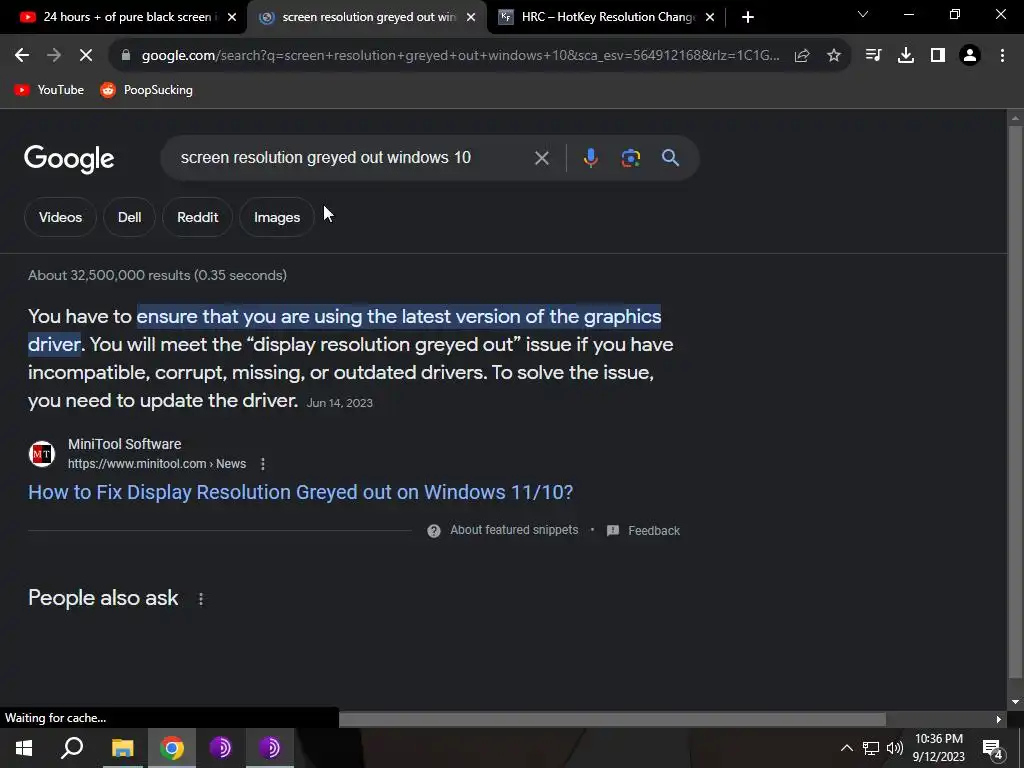Image resolution: width=1024 pixels, height=768 pixels.
Task: Search by image with Google Lens icon
Action: pos(630,158)
